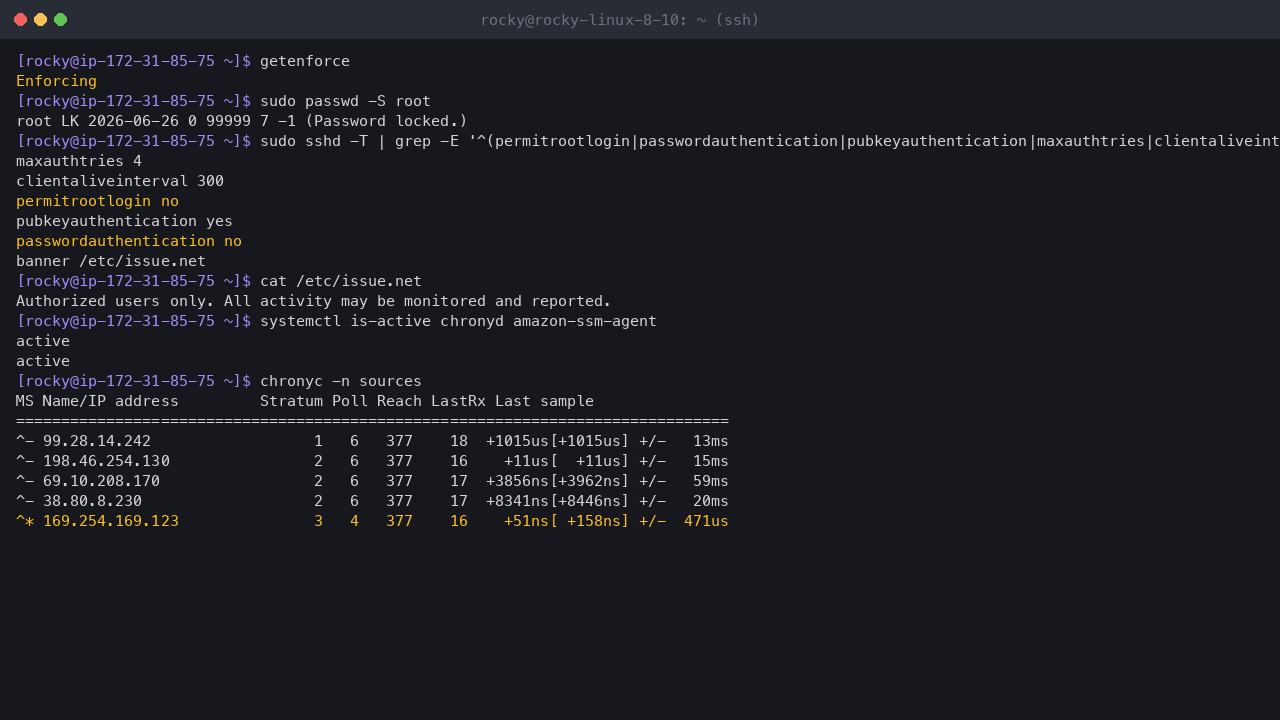Viewport: 1280px width, 720px height.
Task: Click the chronyc -n sources command
Action: pos(341,381)
